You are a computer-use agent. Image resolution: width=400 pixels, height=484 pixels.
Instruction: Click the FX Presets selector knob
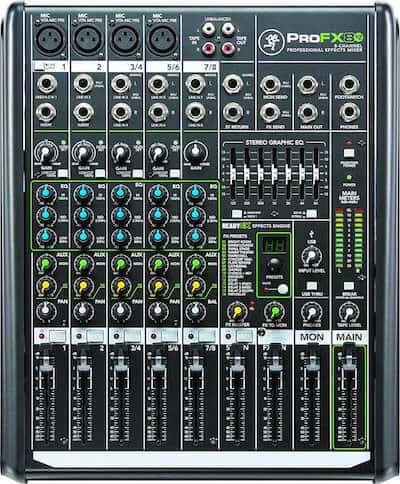275,265
